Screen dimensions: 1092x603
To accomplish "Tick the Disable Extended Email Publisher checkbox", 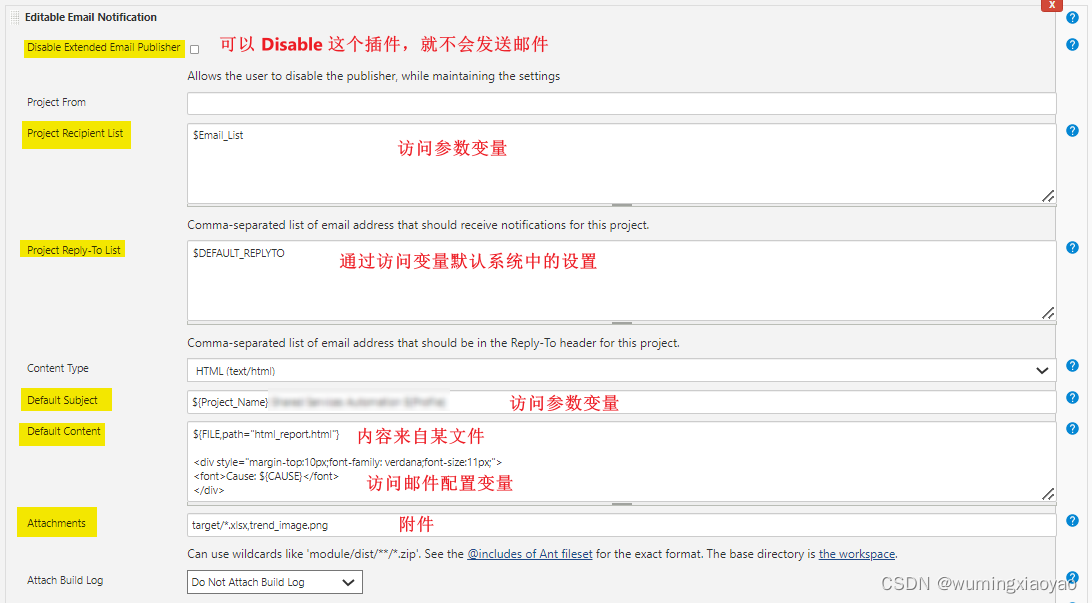I will (x=194, y=49).
